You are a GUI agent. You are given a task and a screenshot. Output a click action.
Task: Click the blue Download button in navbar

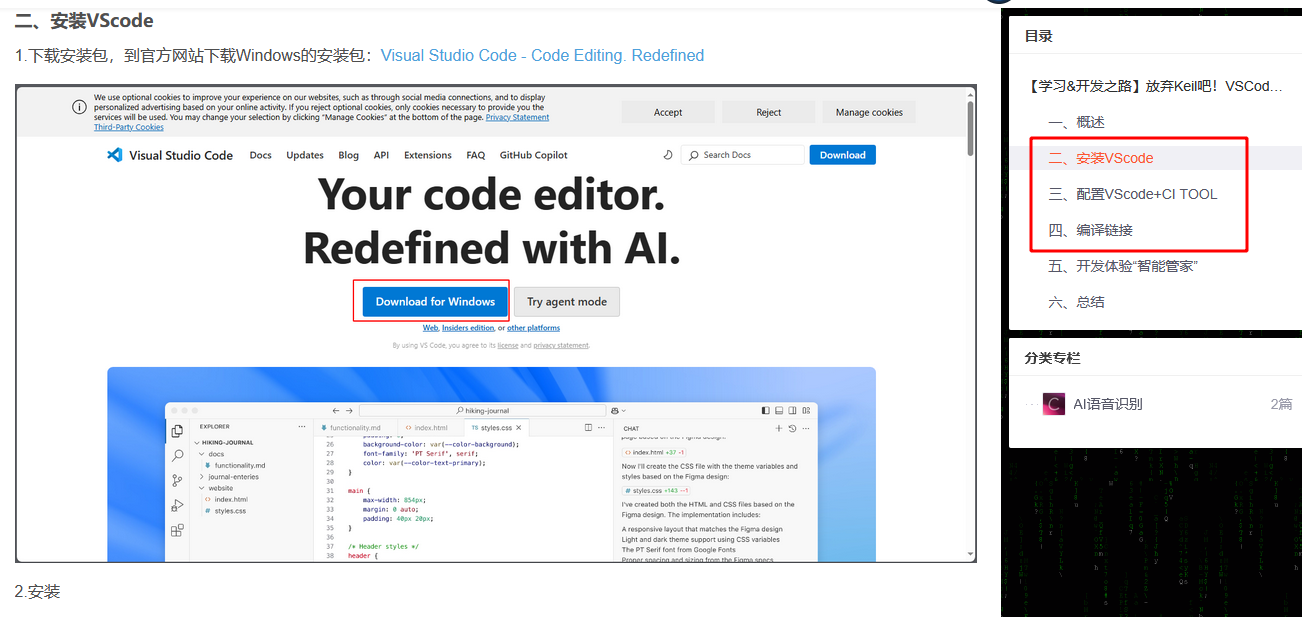[843, 155]
